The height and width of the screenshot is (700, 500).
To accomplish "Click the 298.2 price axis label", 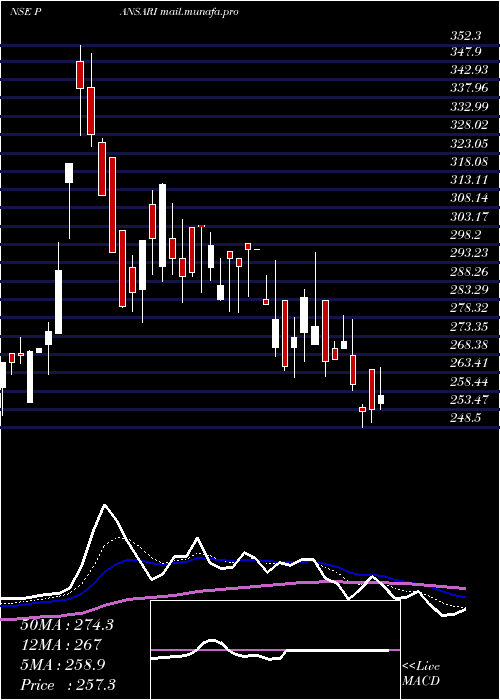I will pos(466,235).
